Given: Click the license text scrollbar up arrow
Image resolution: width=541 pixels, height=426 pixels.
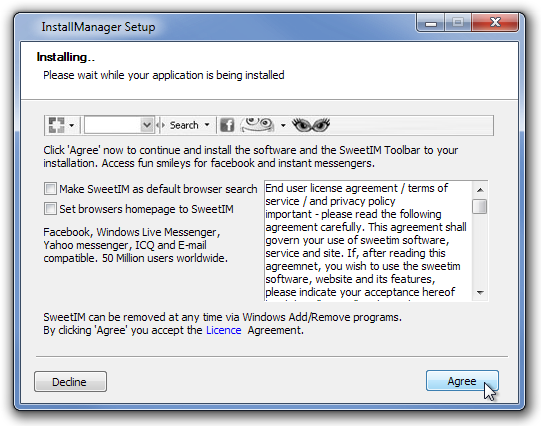Looking at the screenshot, I should click(x=480, y=189).
